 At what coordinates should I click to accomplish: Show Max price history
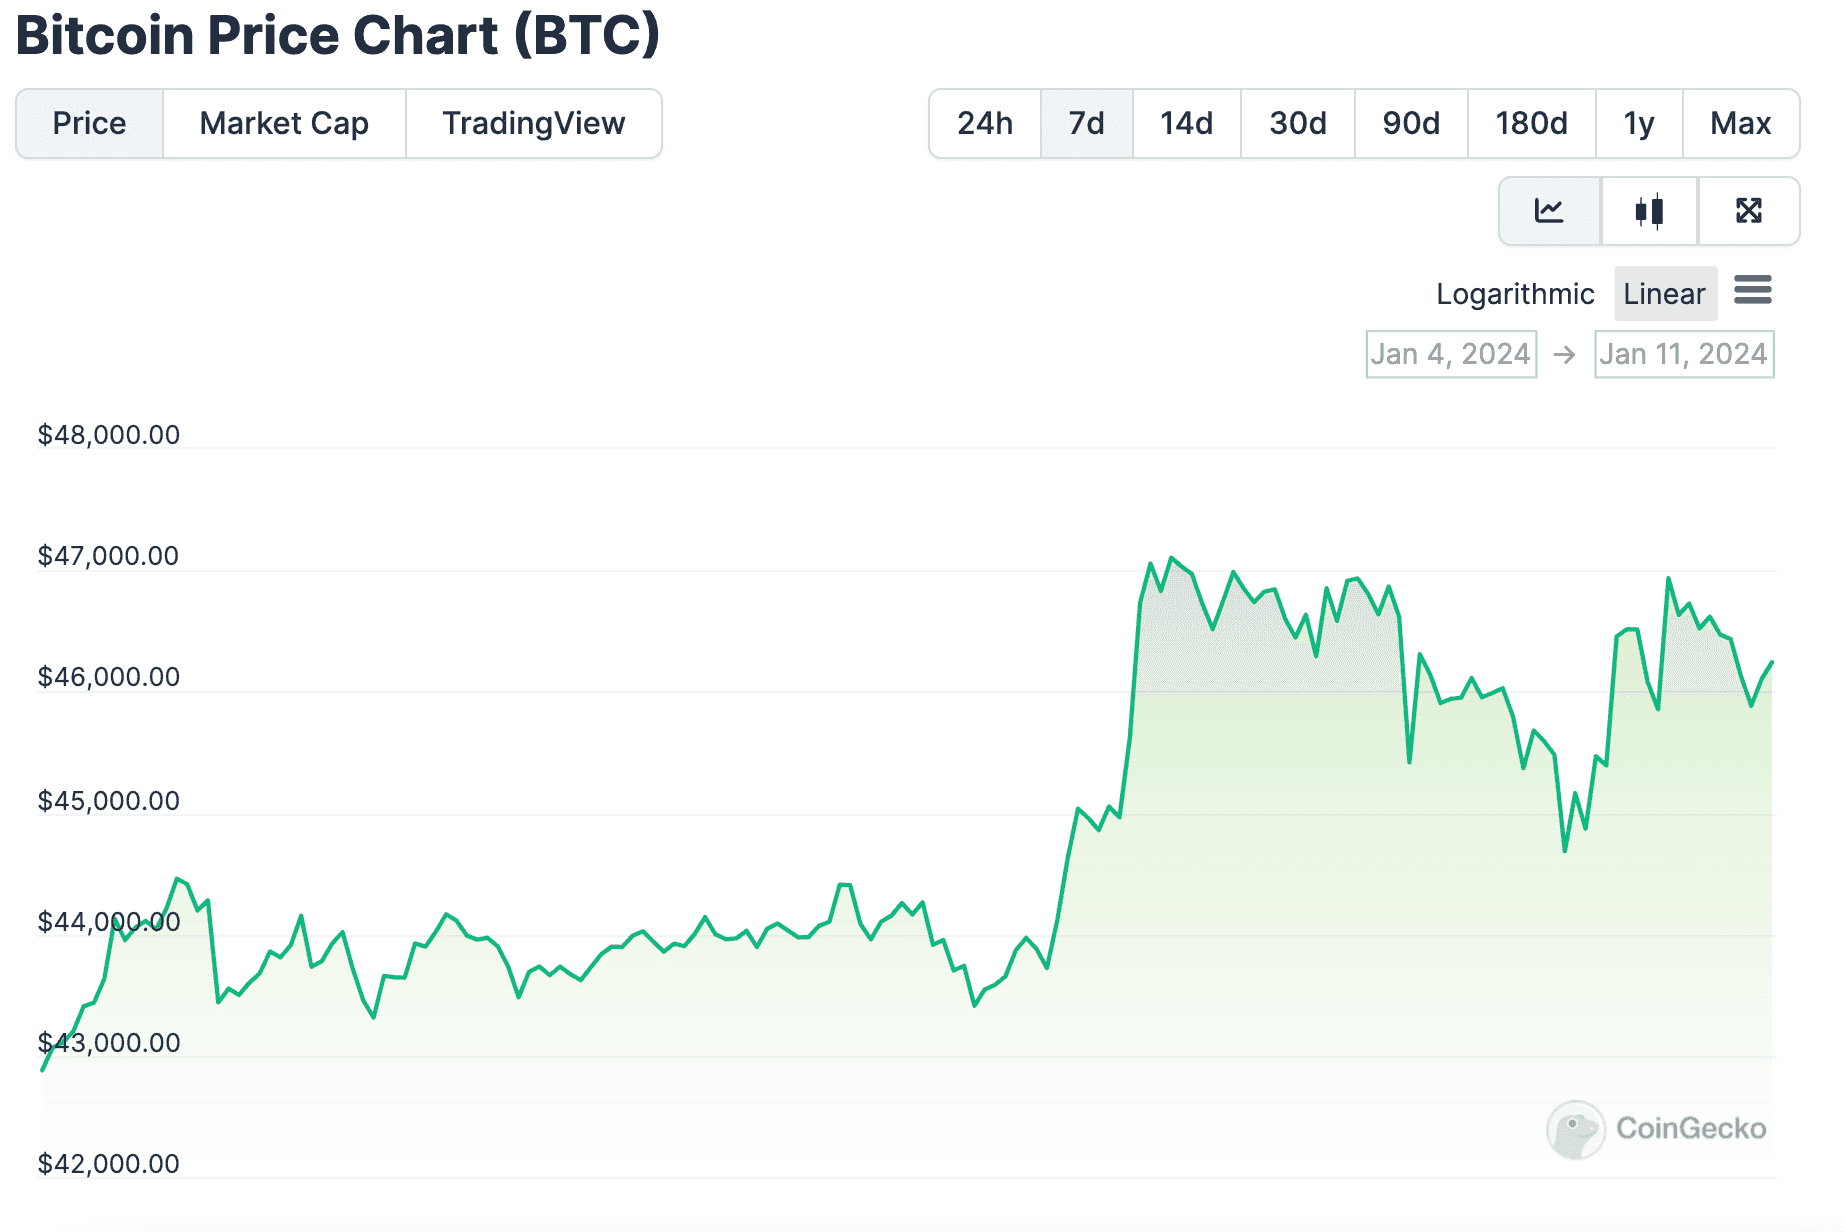(x=1740, y=123)
